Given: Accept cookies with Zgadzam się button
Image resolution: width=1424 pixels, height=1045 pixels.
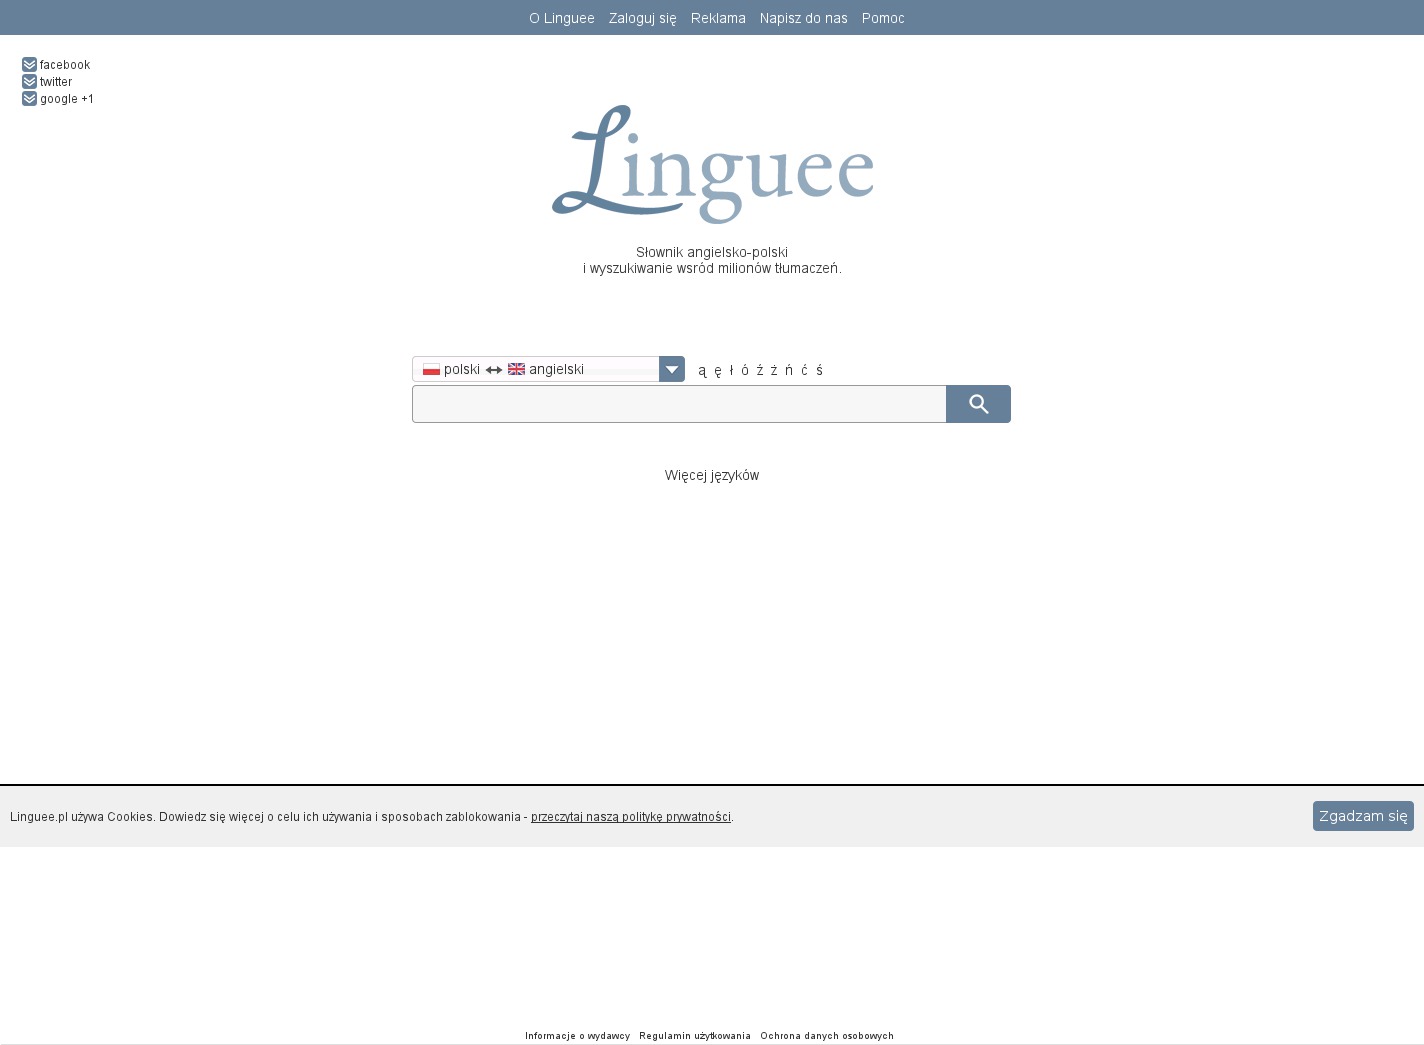Looking at the screenshot, I should pyautogui.click(x=1362, y=816).
